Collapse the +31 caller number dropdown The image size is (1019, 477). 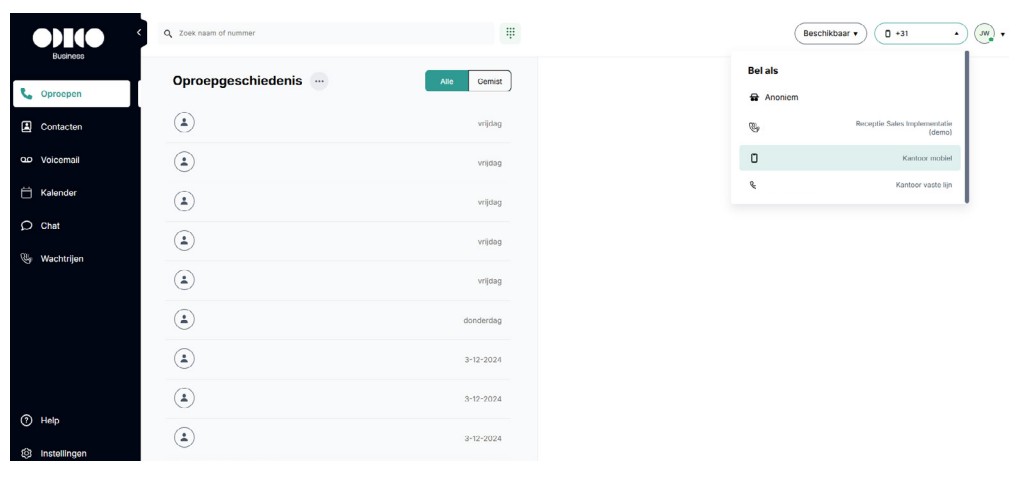(x=921, y=33)
